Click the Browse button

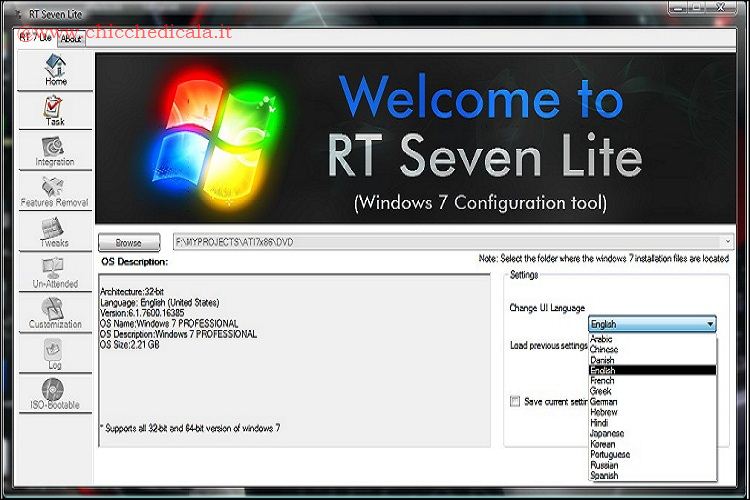click(129, 242)
